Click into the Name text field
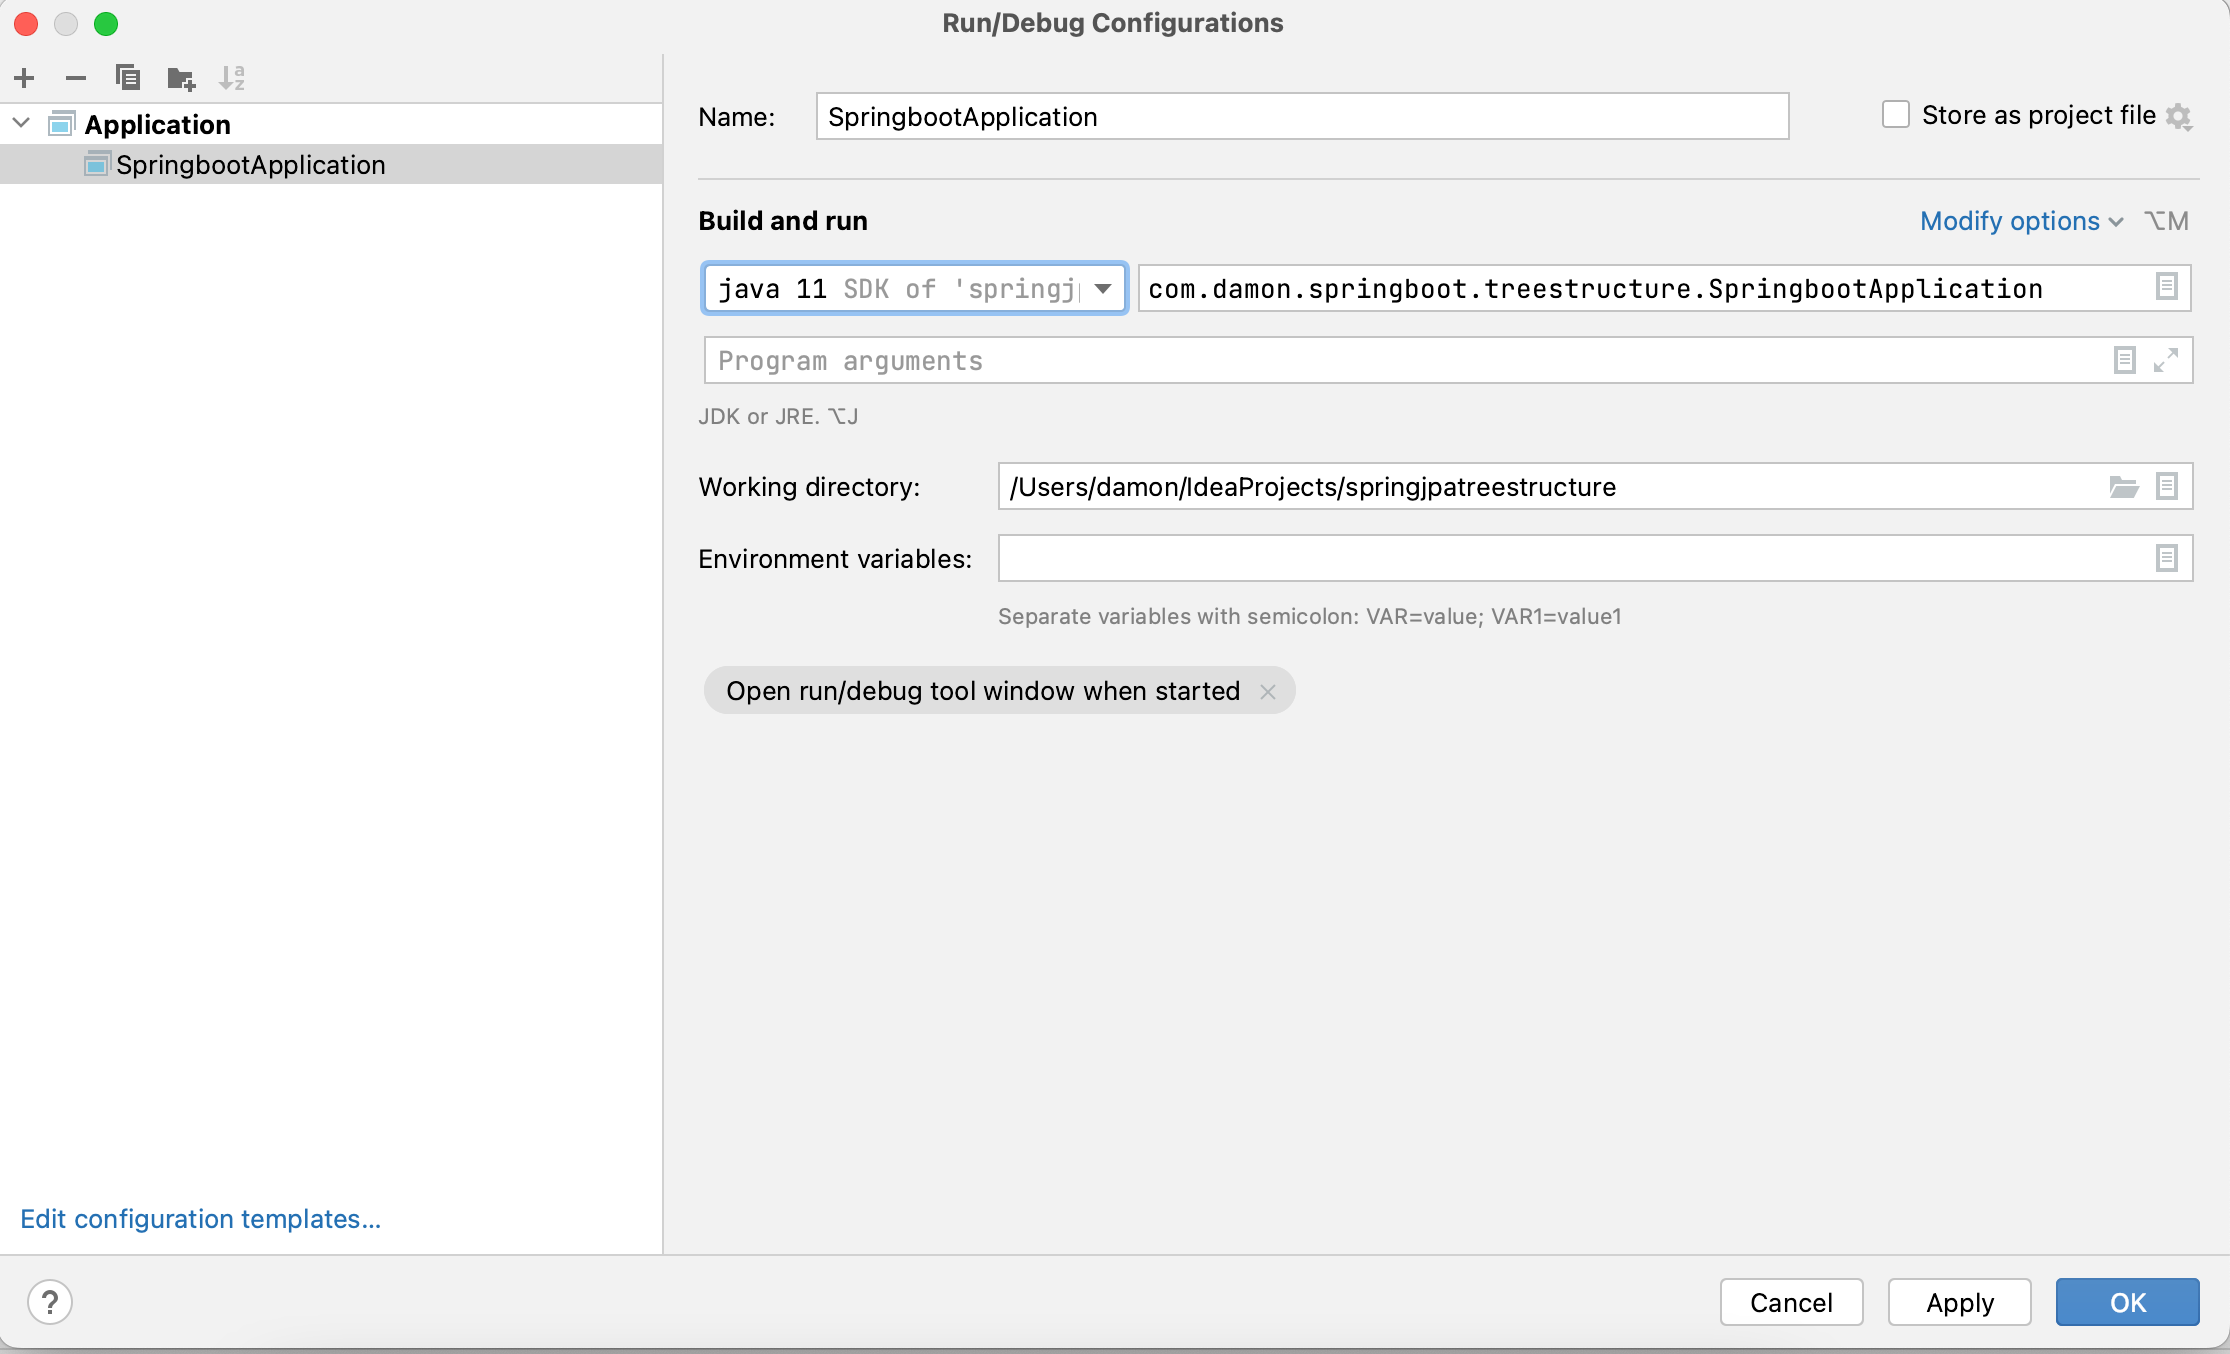This screenshot has width=2230, height=1354. (x=1300, y=117)
